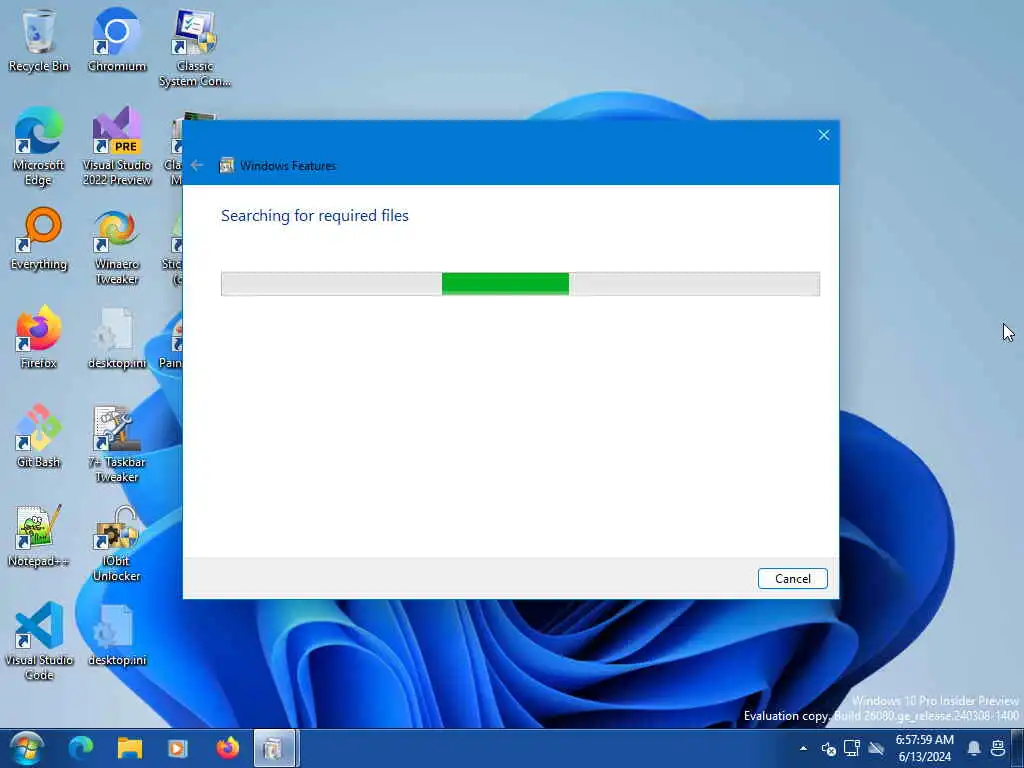Select desktop.ini file beside Visual Studio Code
1024x768 pixels.
(117, 635)
